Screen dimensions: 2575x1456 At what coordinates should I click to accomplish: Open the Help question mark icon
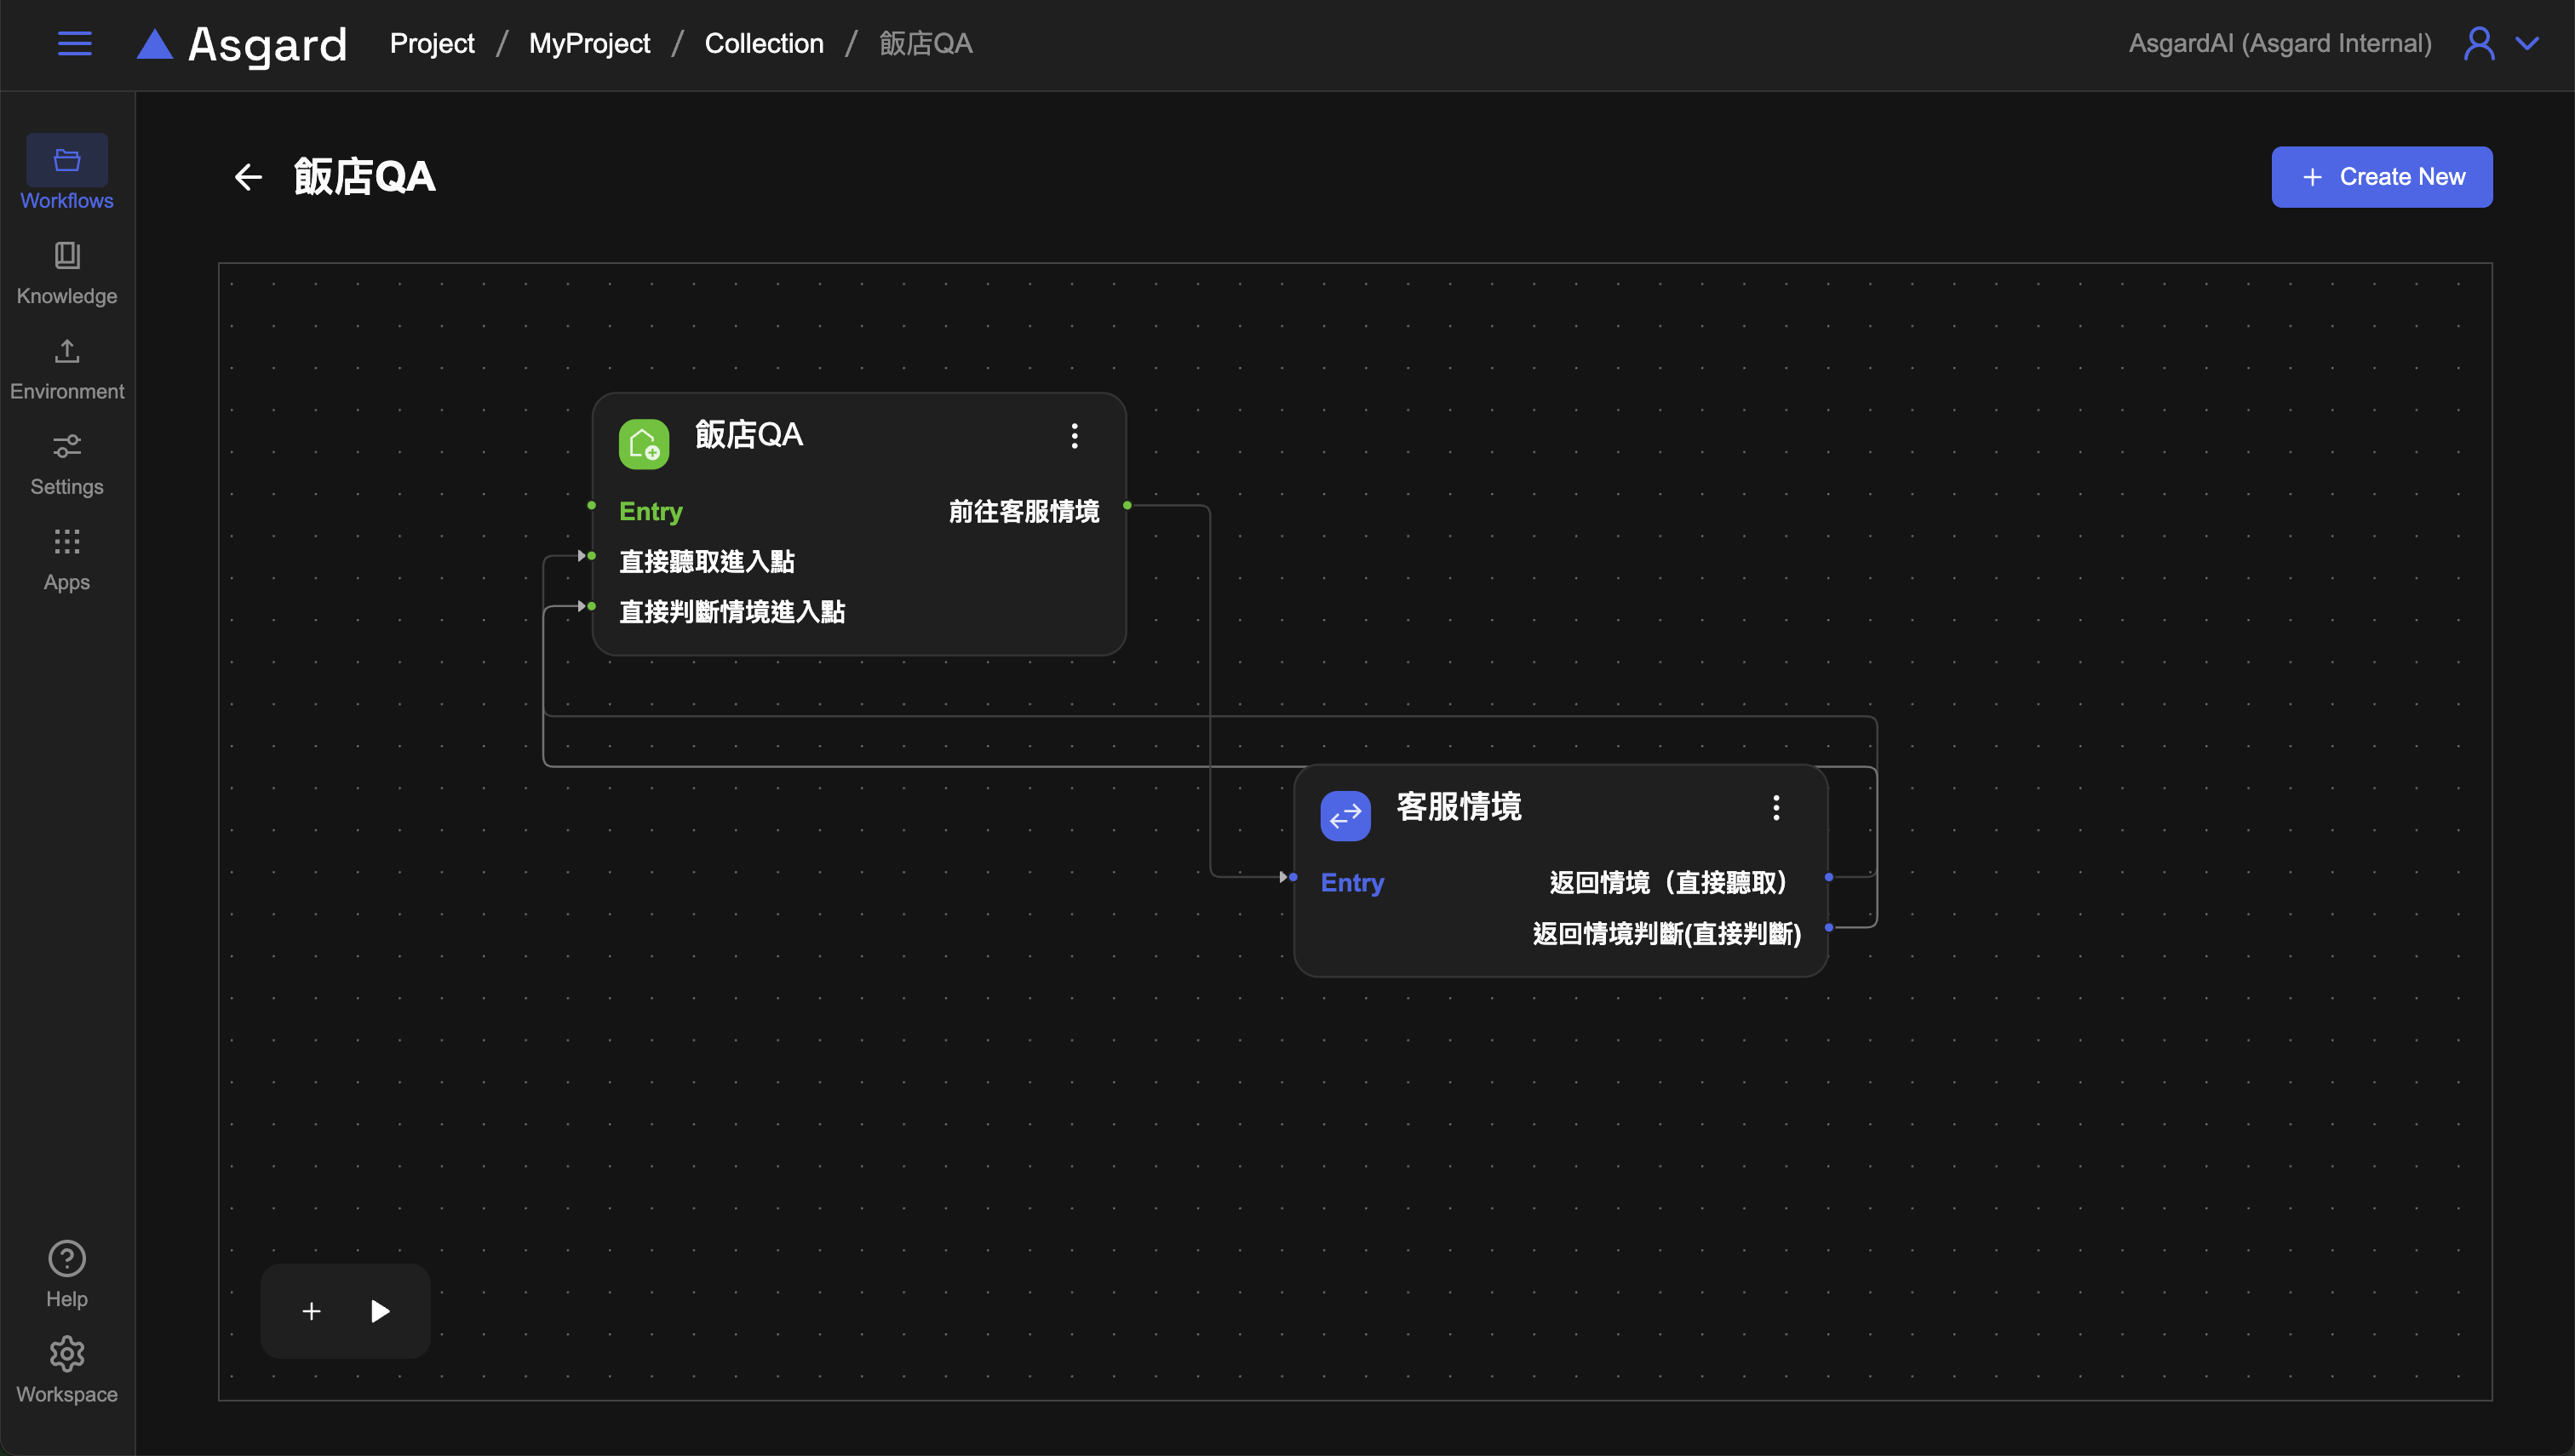pos(67,1258)
